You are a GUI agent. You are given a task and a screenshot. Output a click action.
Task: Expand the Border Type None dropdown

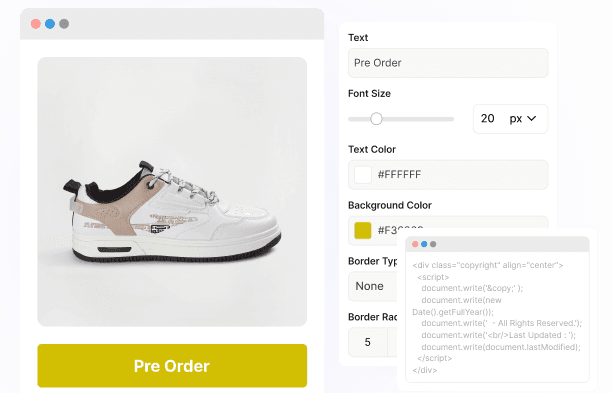tap(373, 286)
